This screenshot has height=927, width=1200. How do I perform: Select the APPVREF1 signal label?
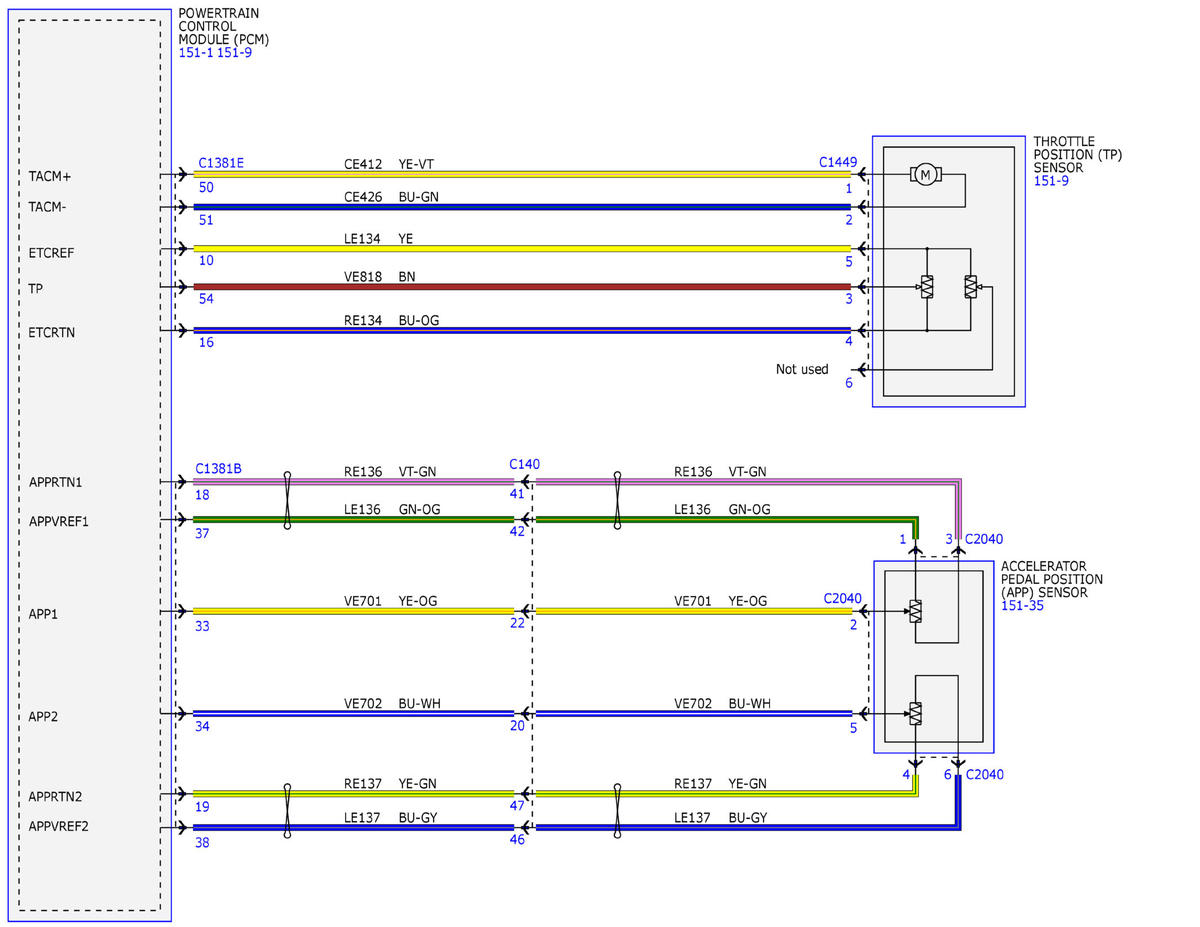pyautogui.click(x=60, y=520)
